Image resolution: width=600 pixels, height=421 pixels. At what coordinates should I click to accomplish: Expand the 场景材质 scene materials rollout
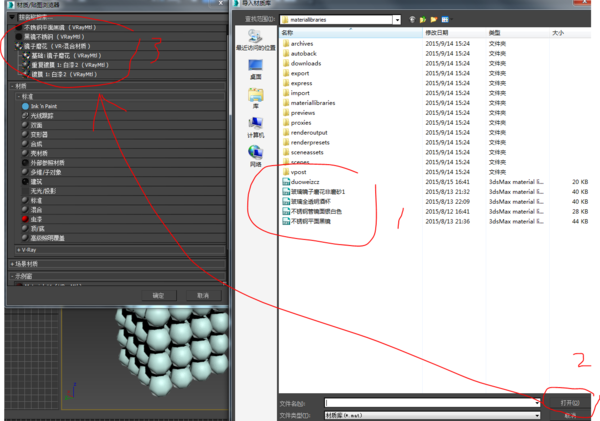(117, 264)
